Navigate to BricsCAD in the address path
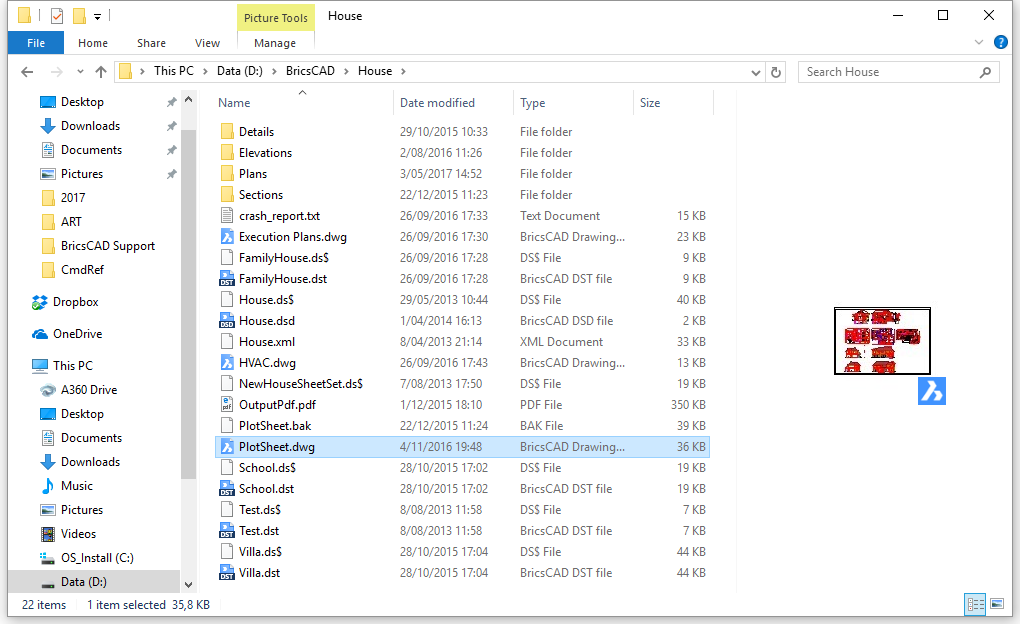The width and height of the screenshot is (1020, 624). (310, 71)
